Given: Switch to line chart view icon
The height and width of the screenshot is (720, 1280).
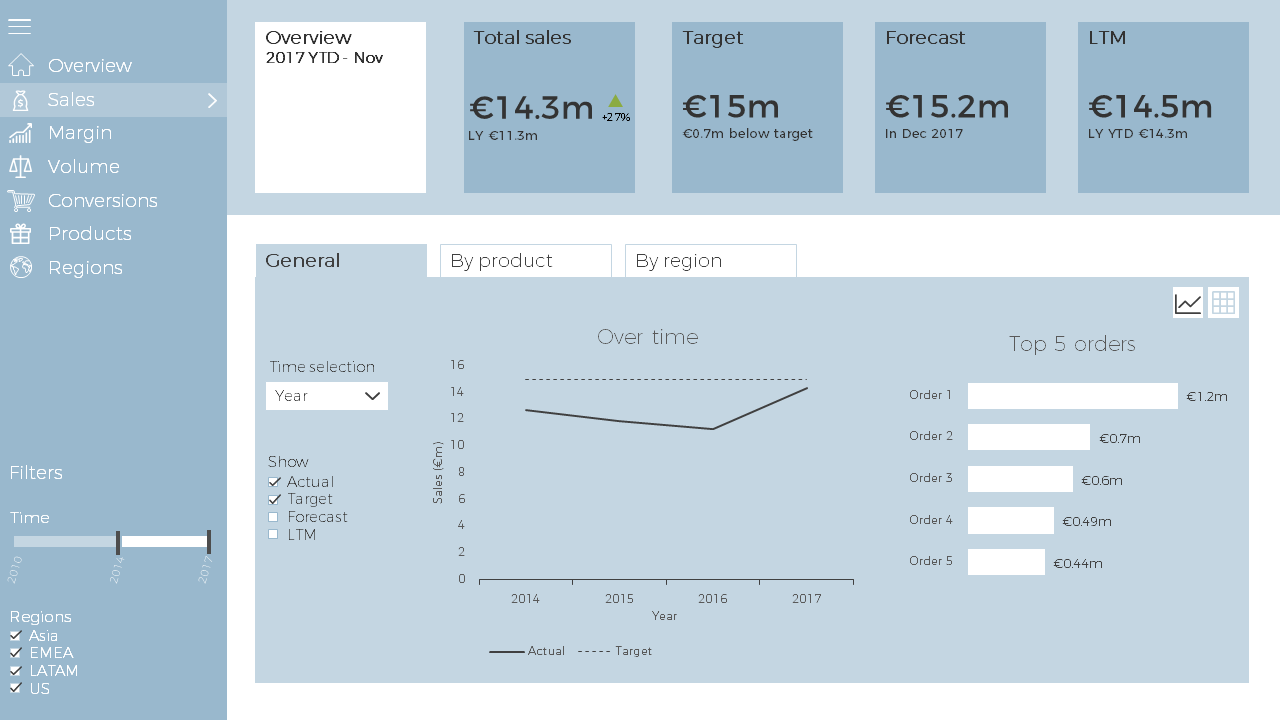Looking at the screenshot, I should pos(1188,303).
